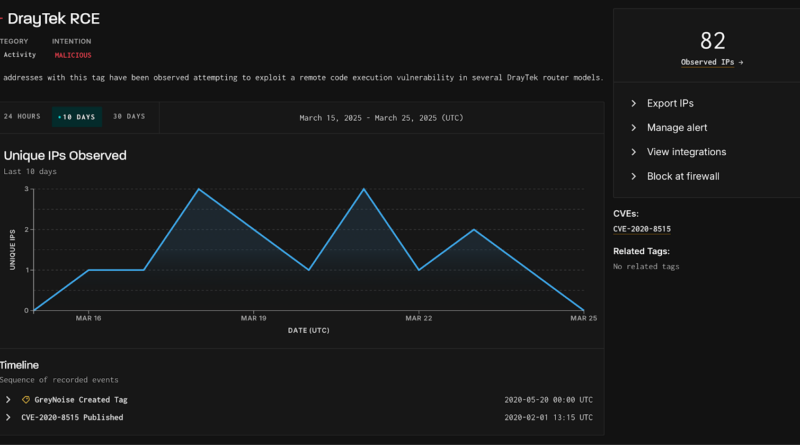Click the date range March 15 - March 25, 2025

coord(381,118)
